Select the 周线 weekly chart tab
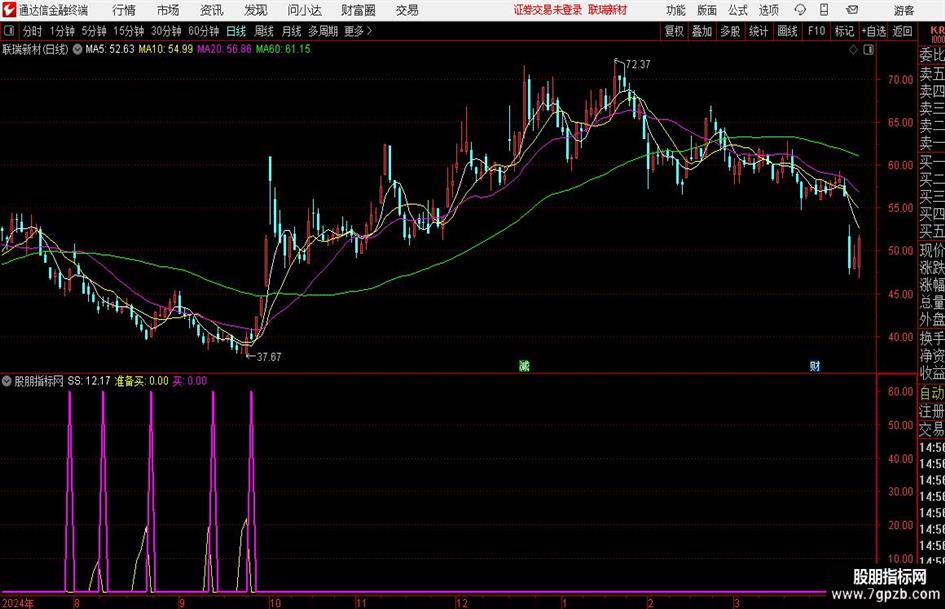945x609 pixels. click(264, 31)
